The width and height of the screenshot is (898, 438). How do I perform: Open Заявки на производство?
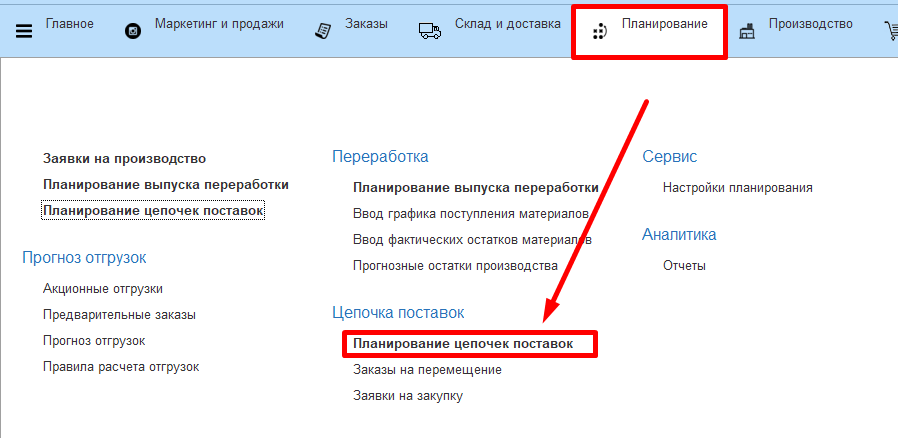[x=124, y=159]
